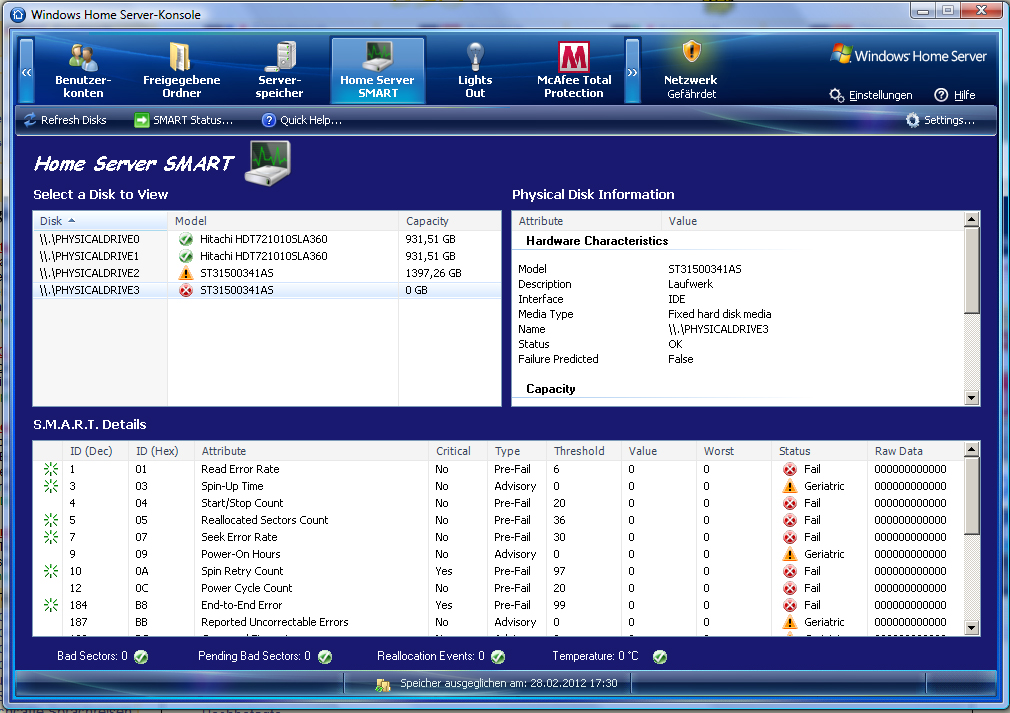Click the storage balance status bar icon
1010x713 pixels.
(x=383, y=684)
